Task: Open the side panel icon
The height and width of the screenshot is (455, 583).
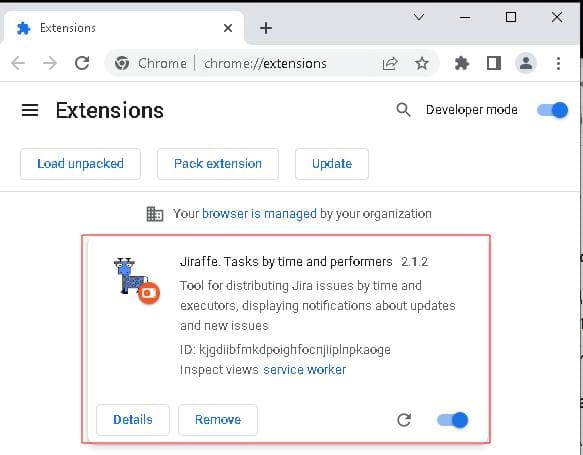Action: 494,64
